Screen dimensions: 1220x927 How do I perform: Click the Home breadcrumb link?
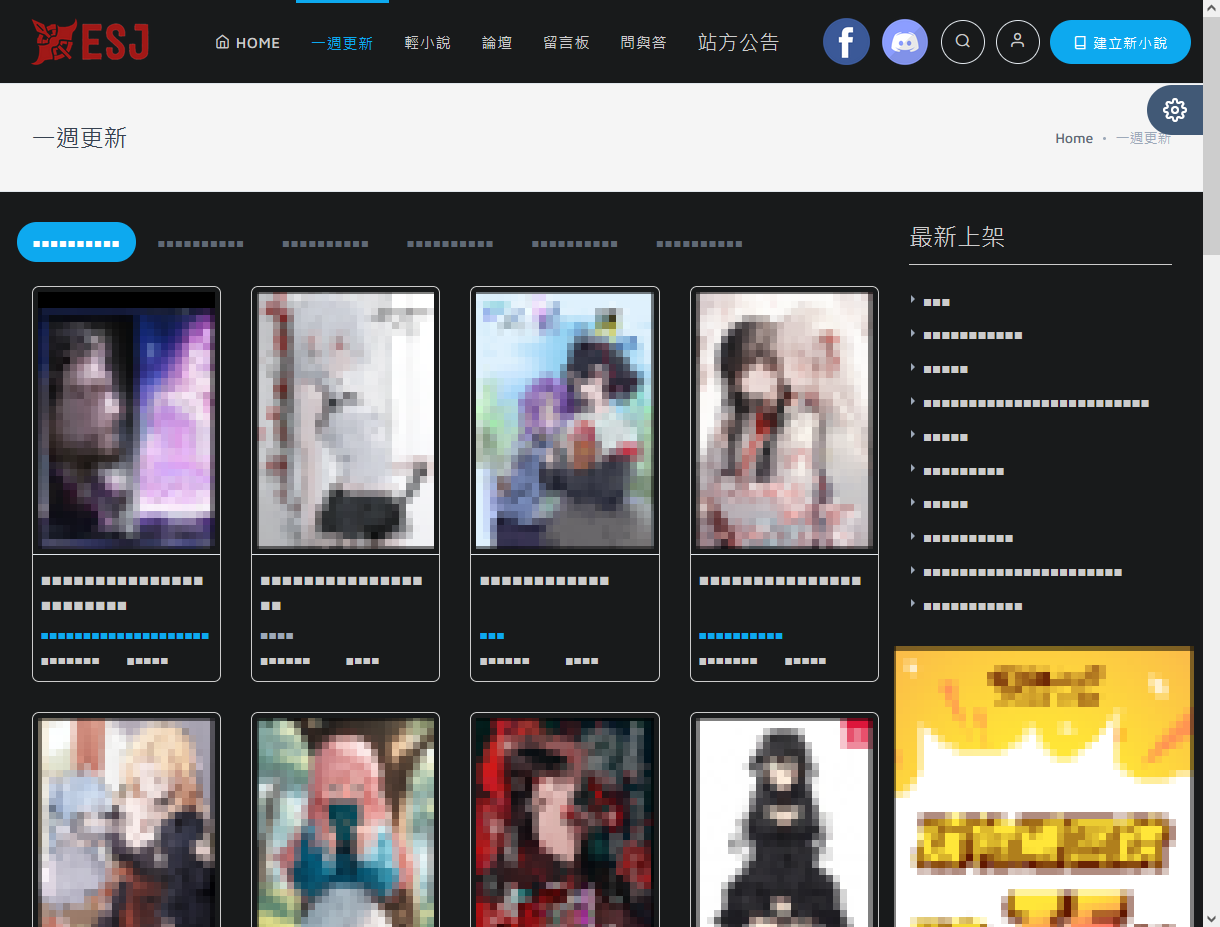[x=1074, y=138]
